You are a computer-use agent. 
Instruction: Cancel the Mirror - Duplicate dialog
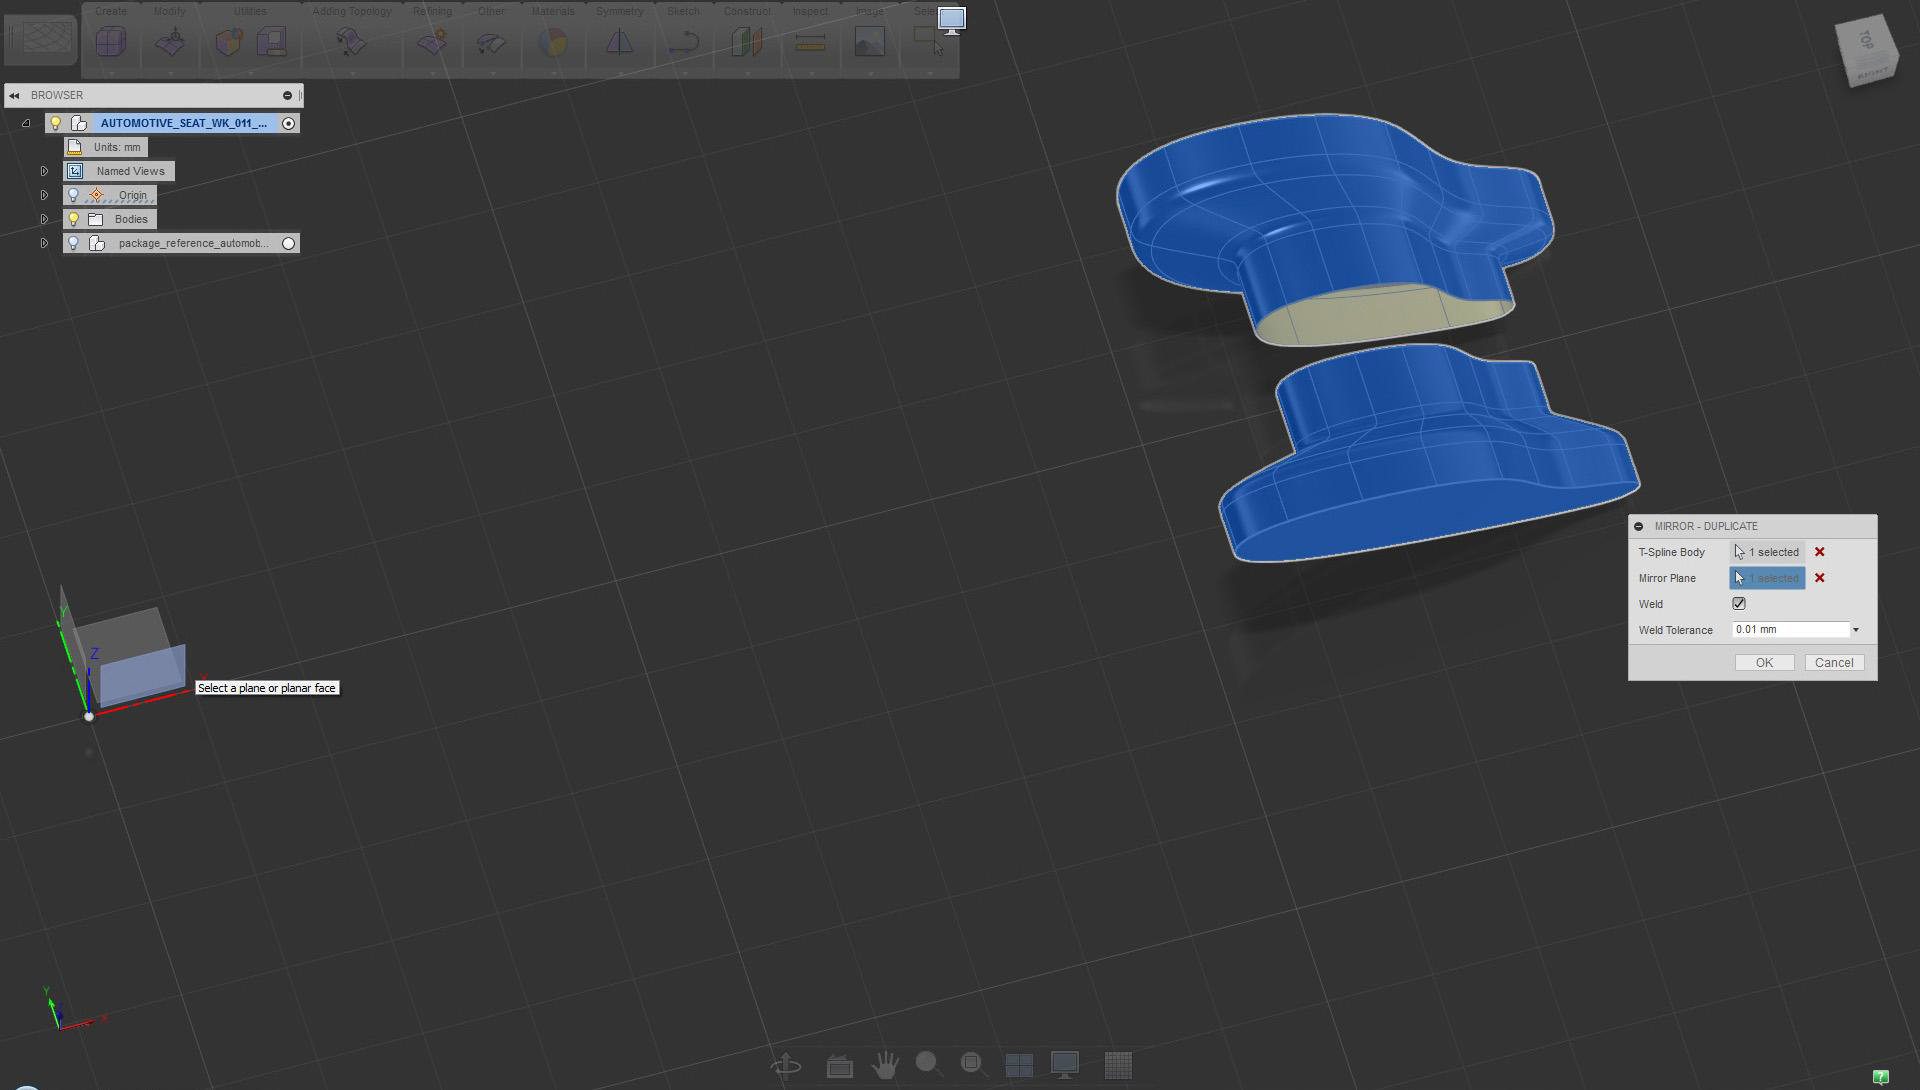(x=1834, y=663)
